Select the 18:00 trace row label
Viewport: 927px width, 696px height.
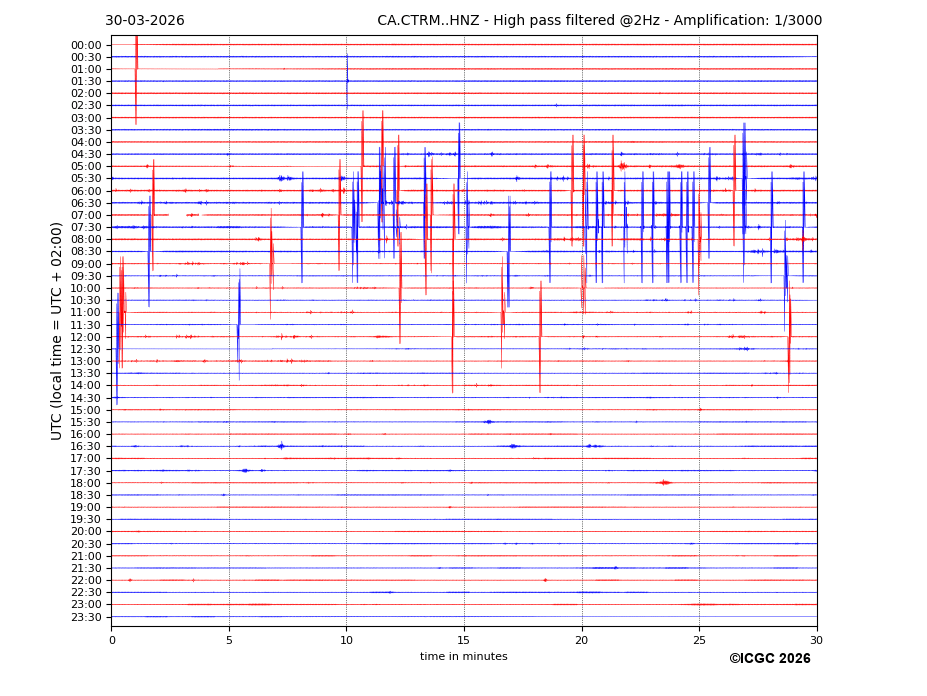point(86,483)
